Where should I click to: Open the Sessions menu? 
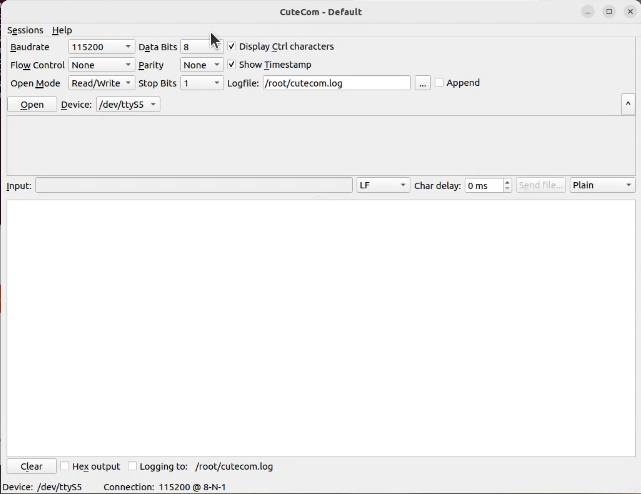[x=25, y=30]
